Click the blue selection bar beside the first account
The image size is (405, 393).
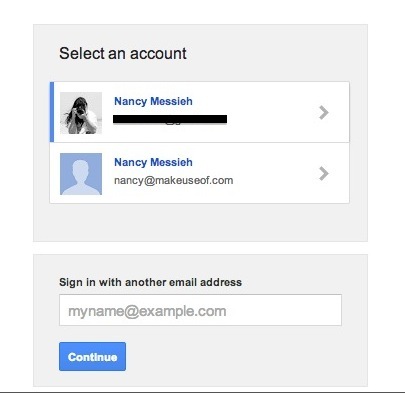click(x=52, y=112)
